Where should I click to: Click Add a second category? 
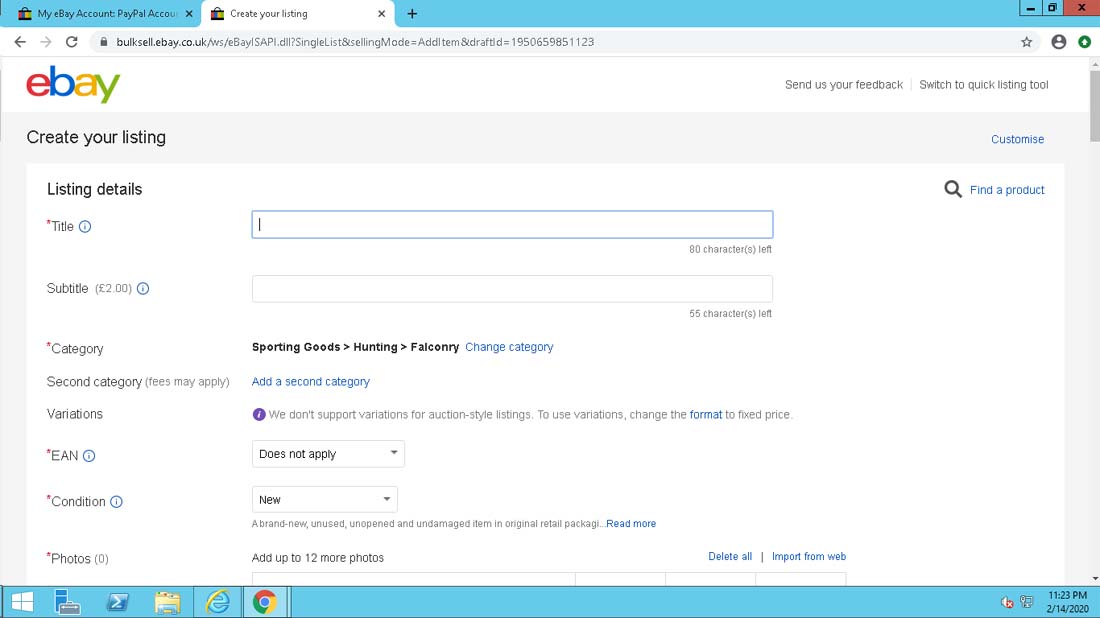click(311, 382)
